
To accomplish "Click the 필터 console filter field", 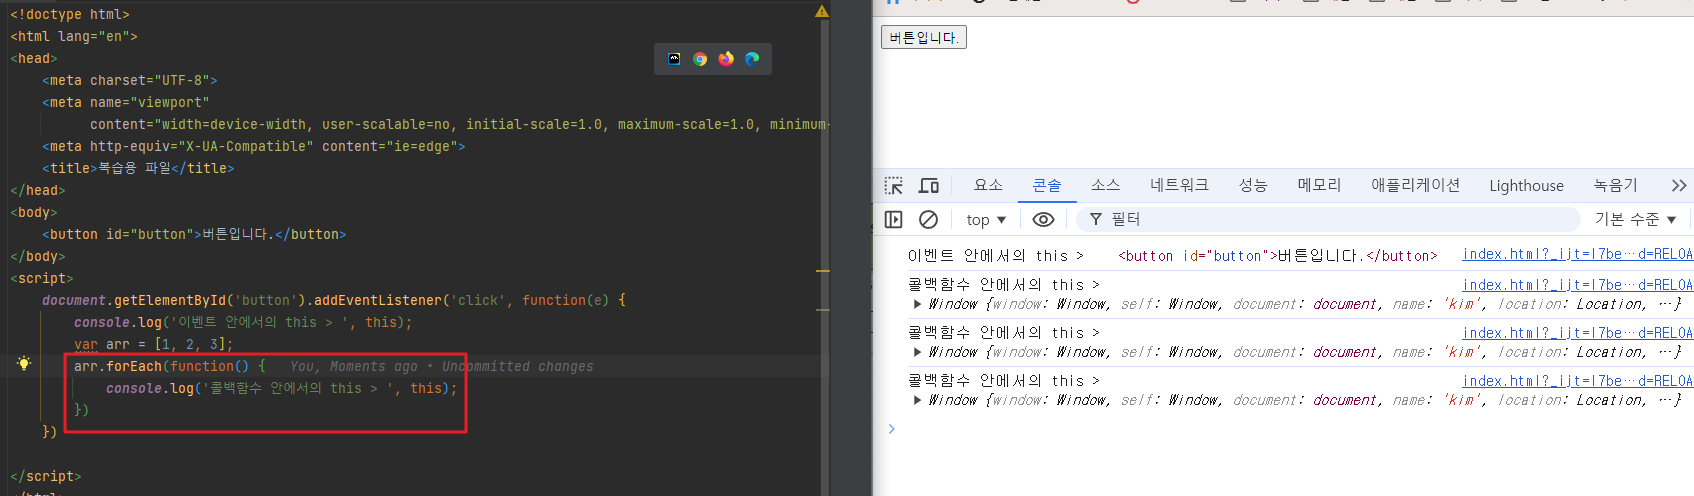I will coord(1330,219).
